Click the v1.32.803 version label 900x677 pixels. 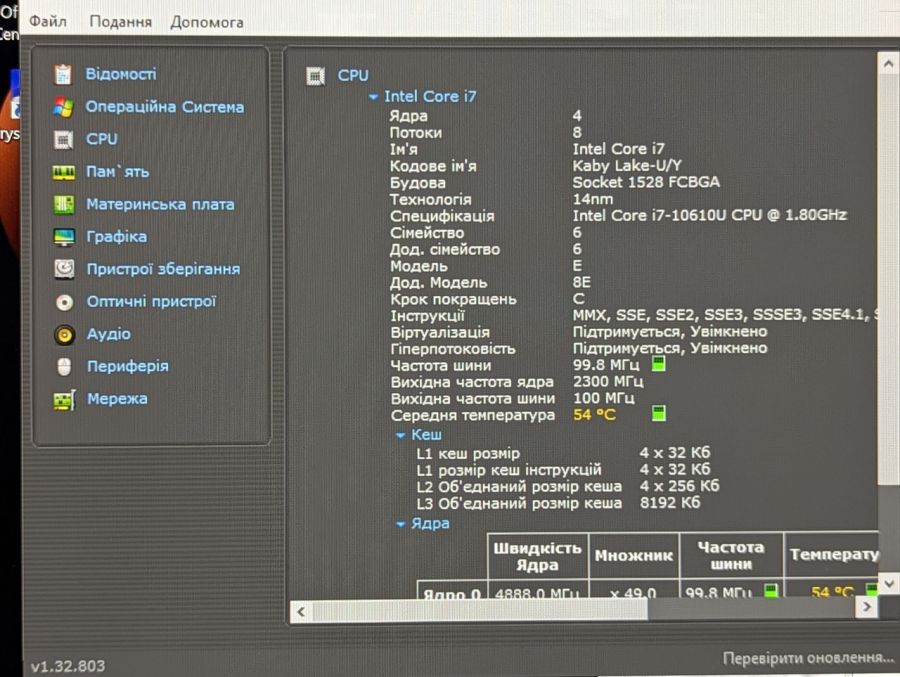click(68, 666)
